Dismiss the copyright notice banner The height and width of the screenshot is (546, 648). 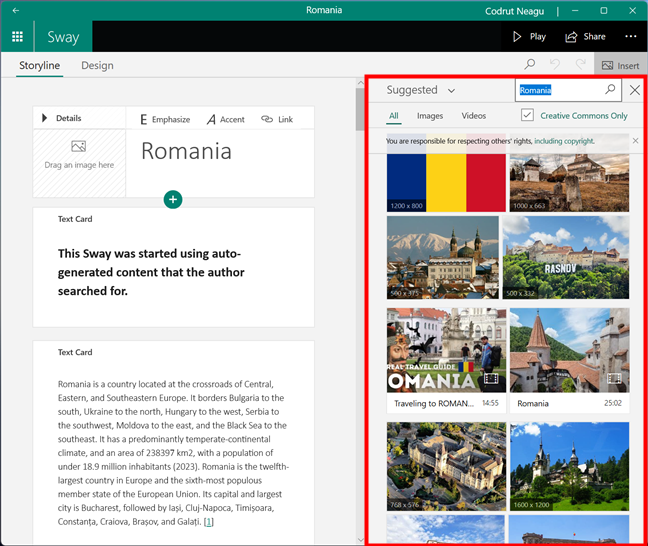pyautogui.click(x=635, y=141)
